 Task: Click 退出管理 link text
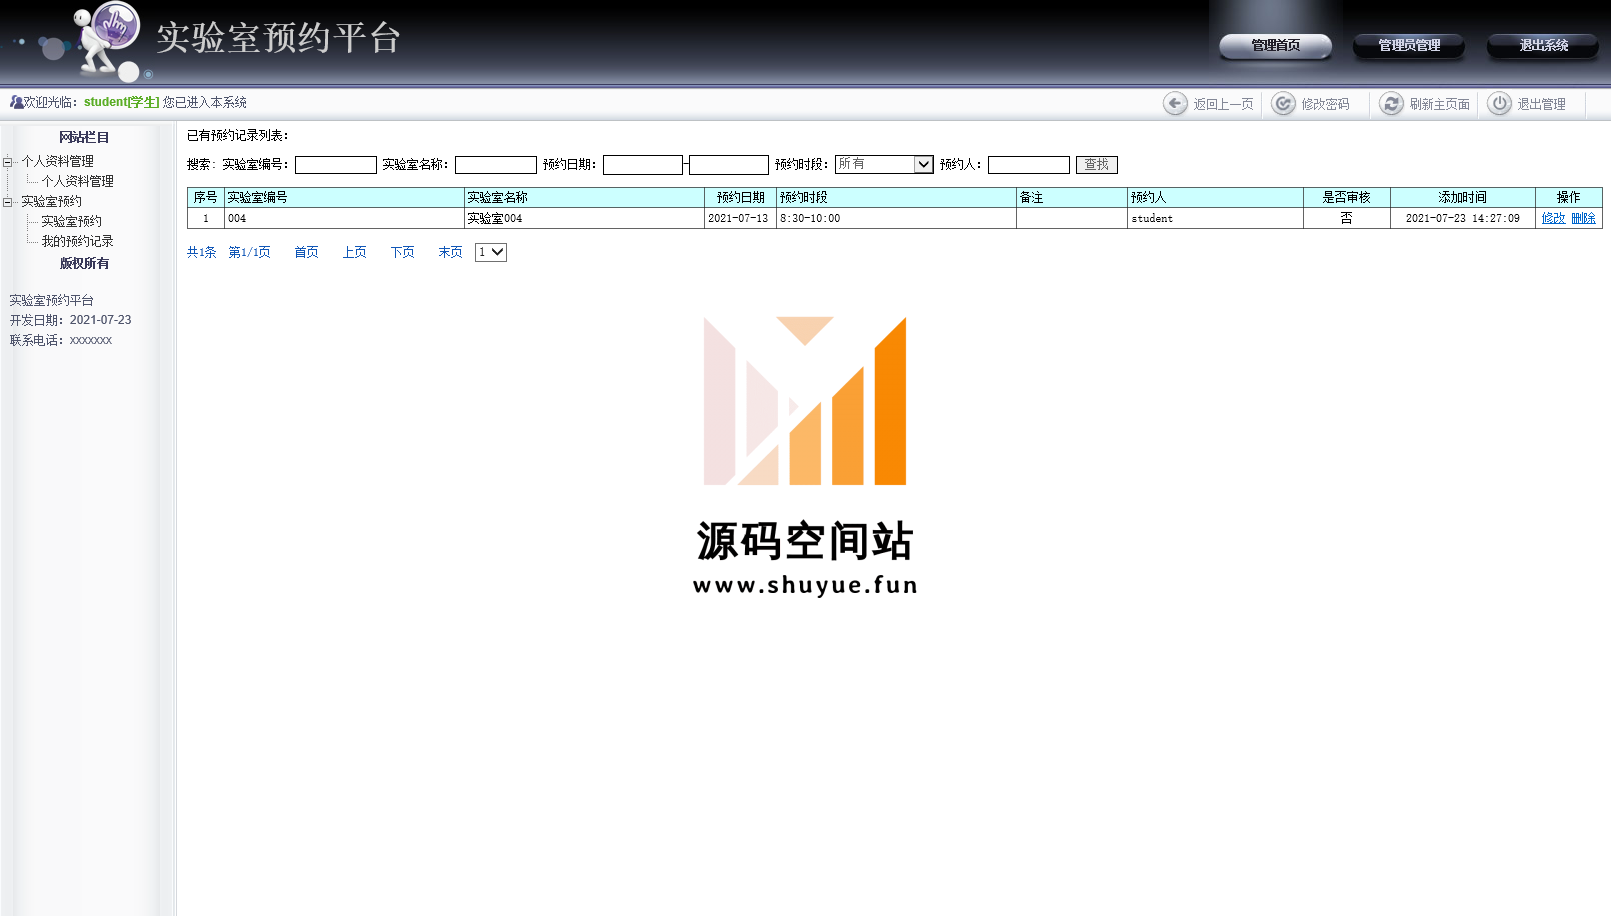point(1541,104)
